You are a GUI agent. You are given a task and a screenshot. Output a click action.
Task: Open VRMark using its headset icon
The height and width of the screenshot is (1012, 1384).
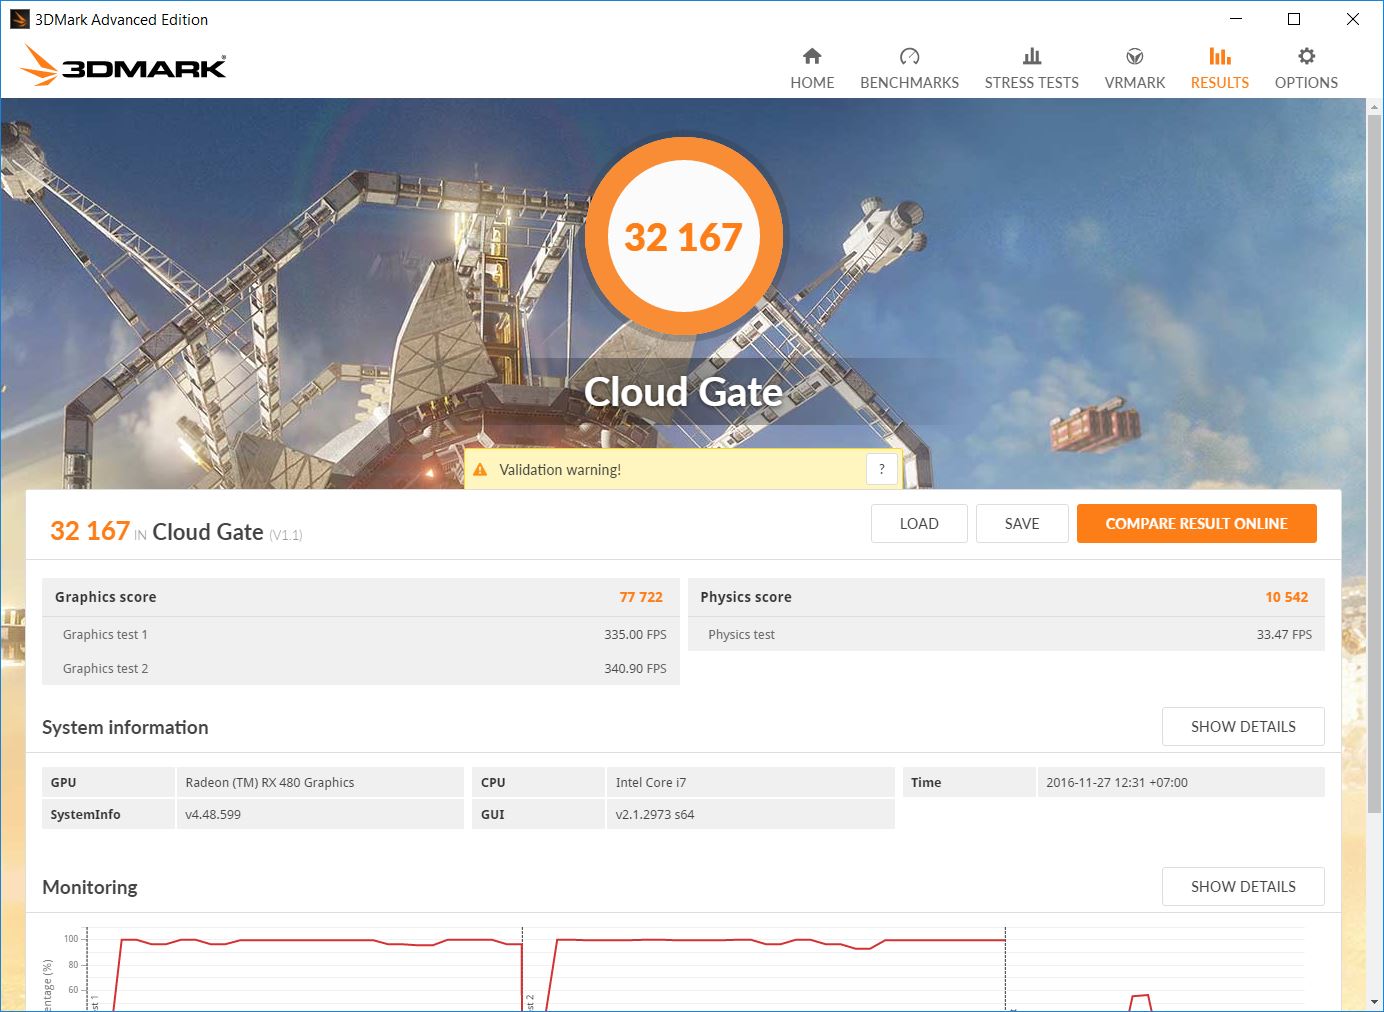[x=1134, y=56]
